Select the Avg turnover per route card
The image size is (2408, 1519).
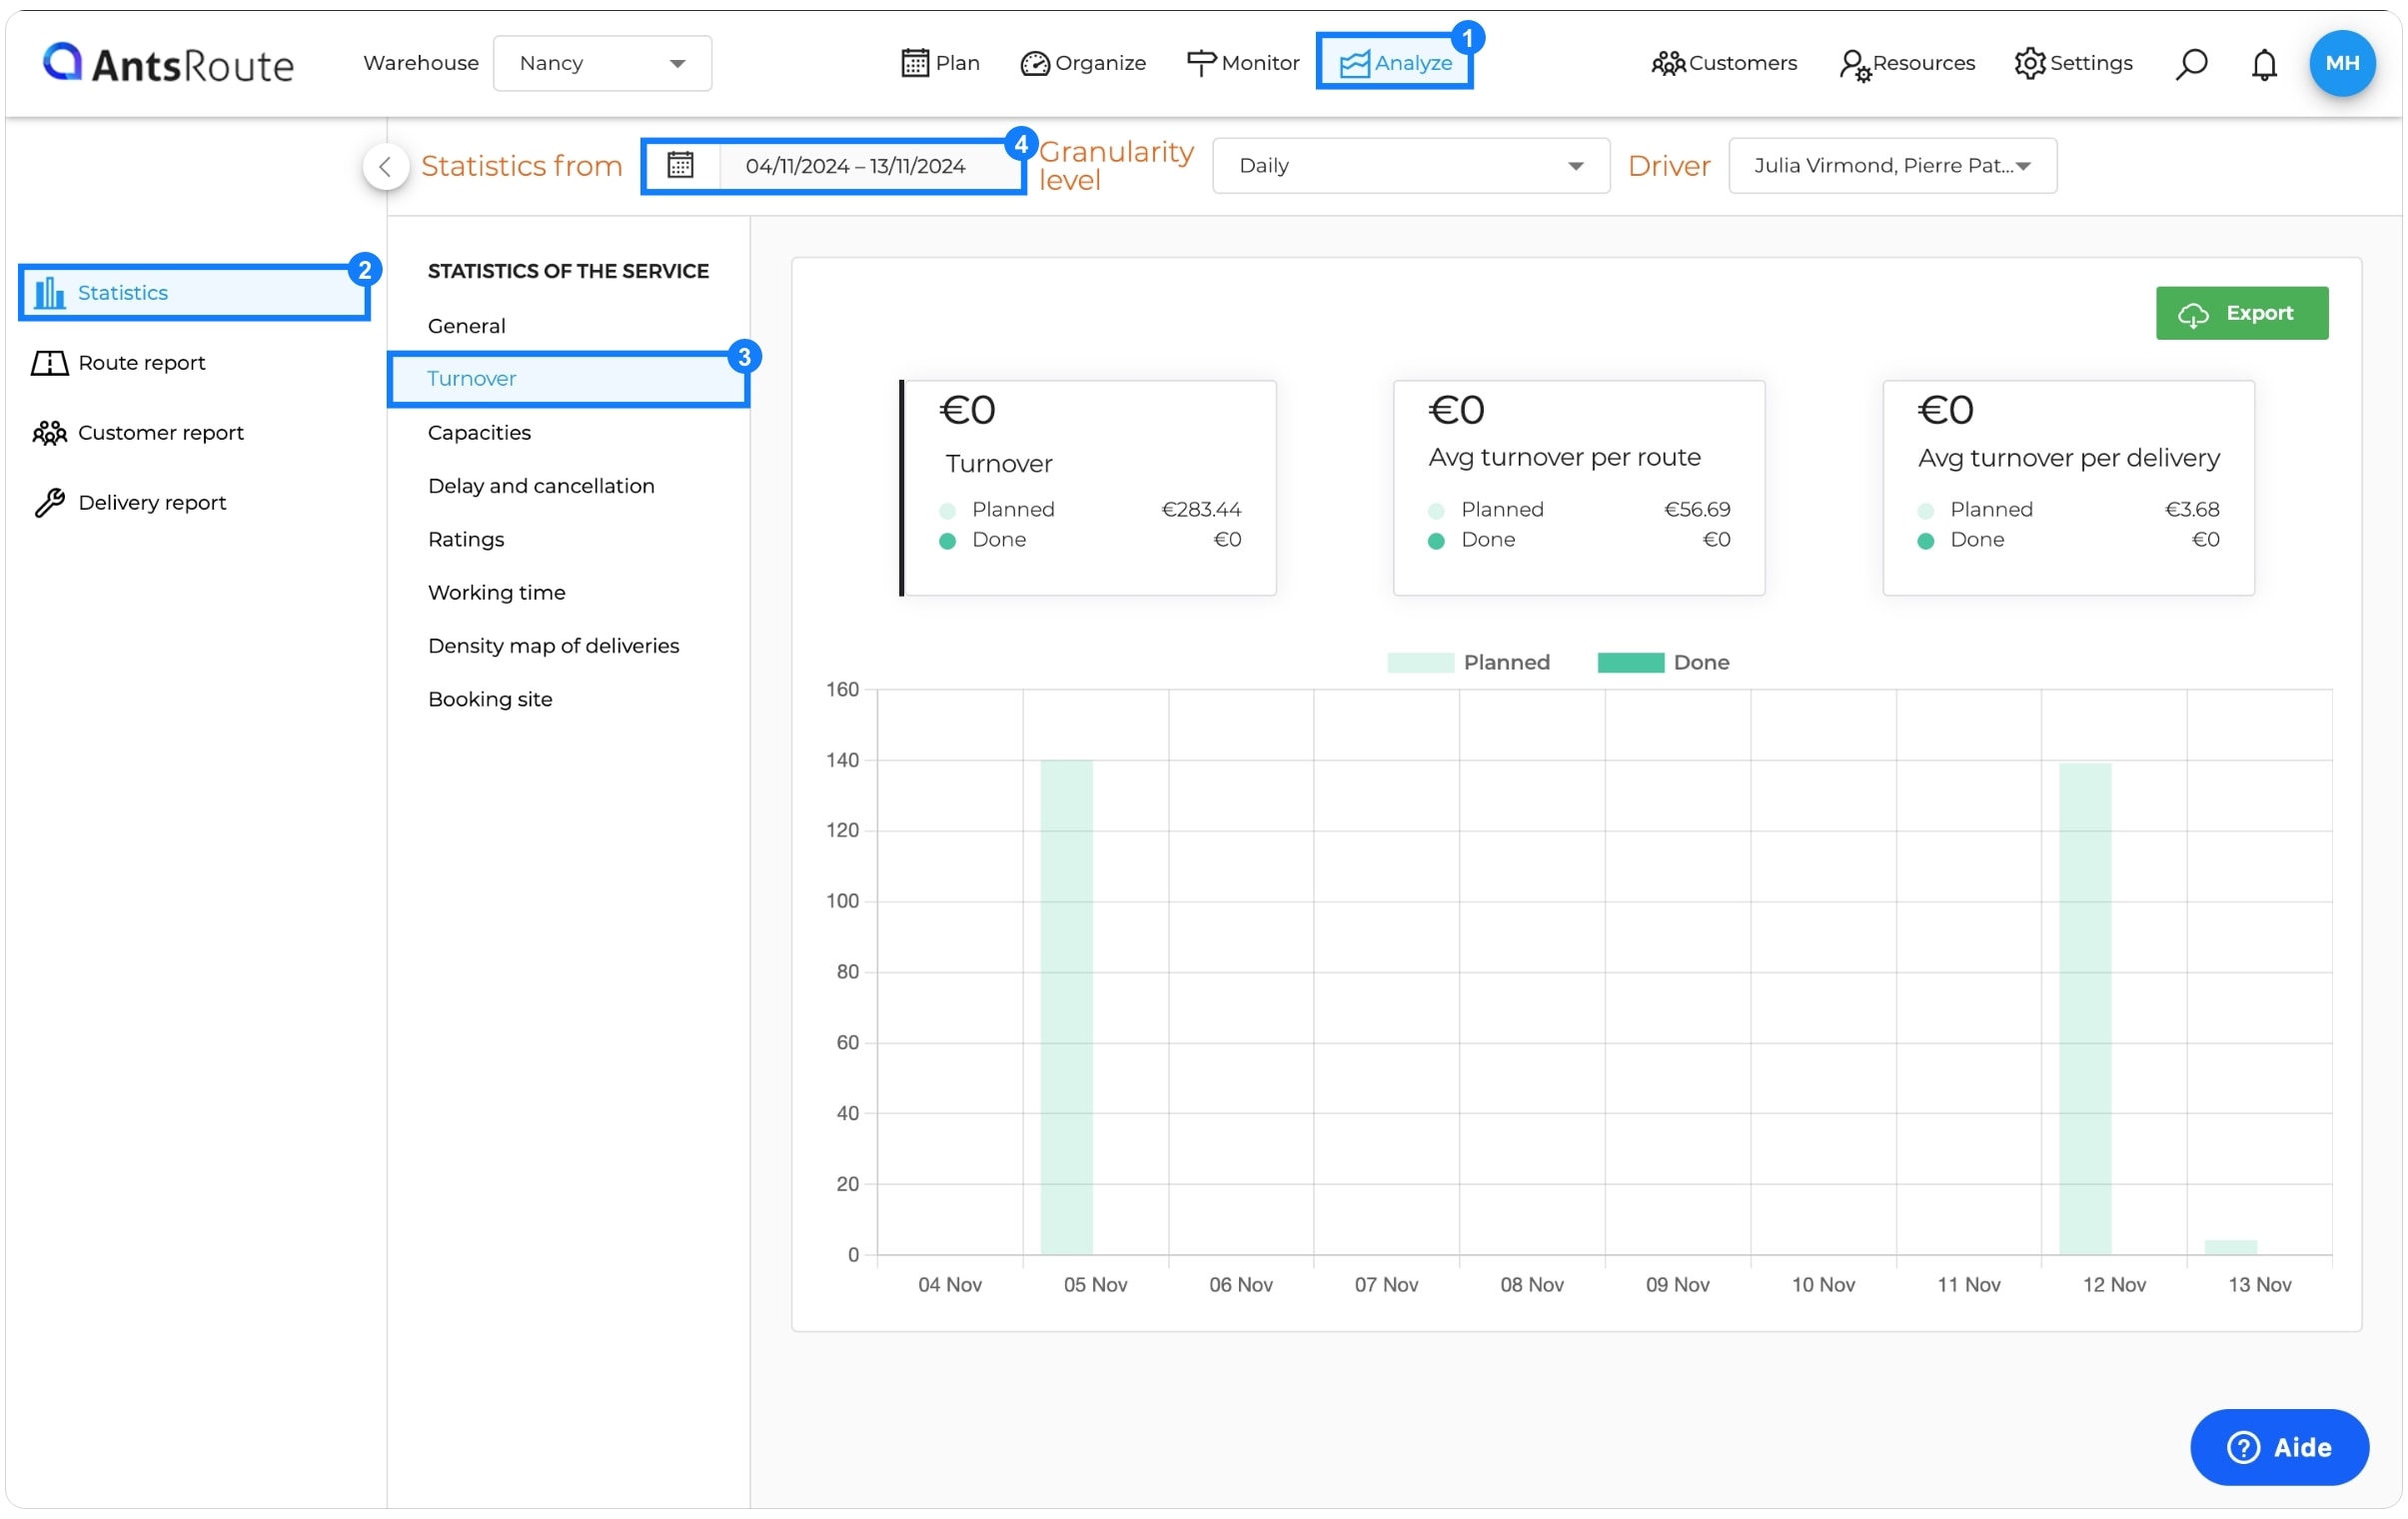(x=1578, y=487)
